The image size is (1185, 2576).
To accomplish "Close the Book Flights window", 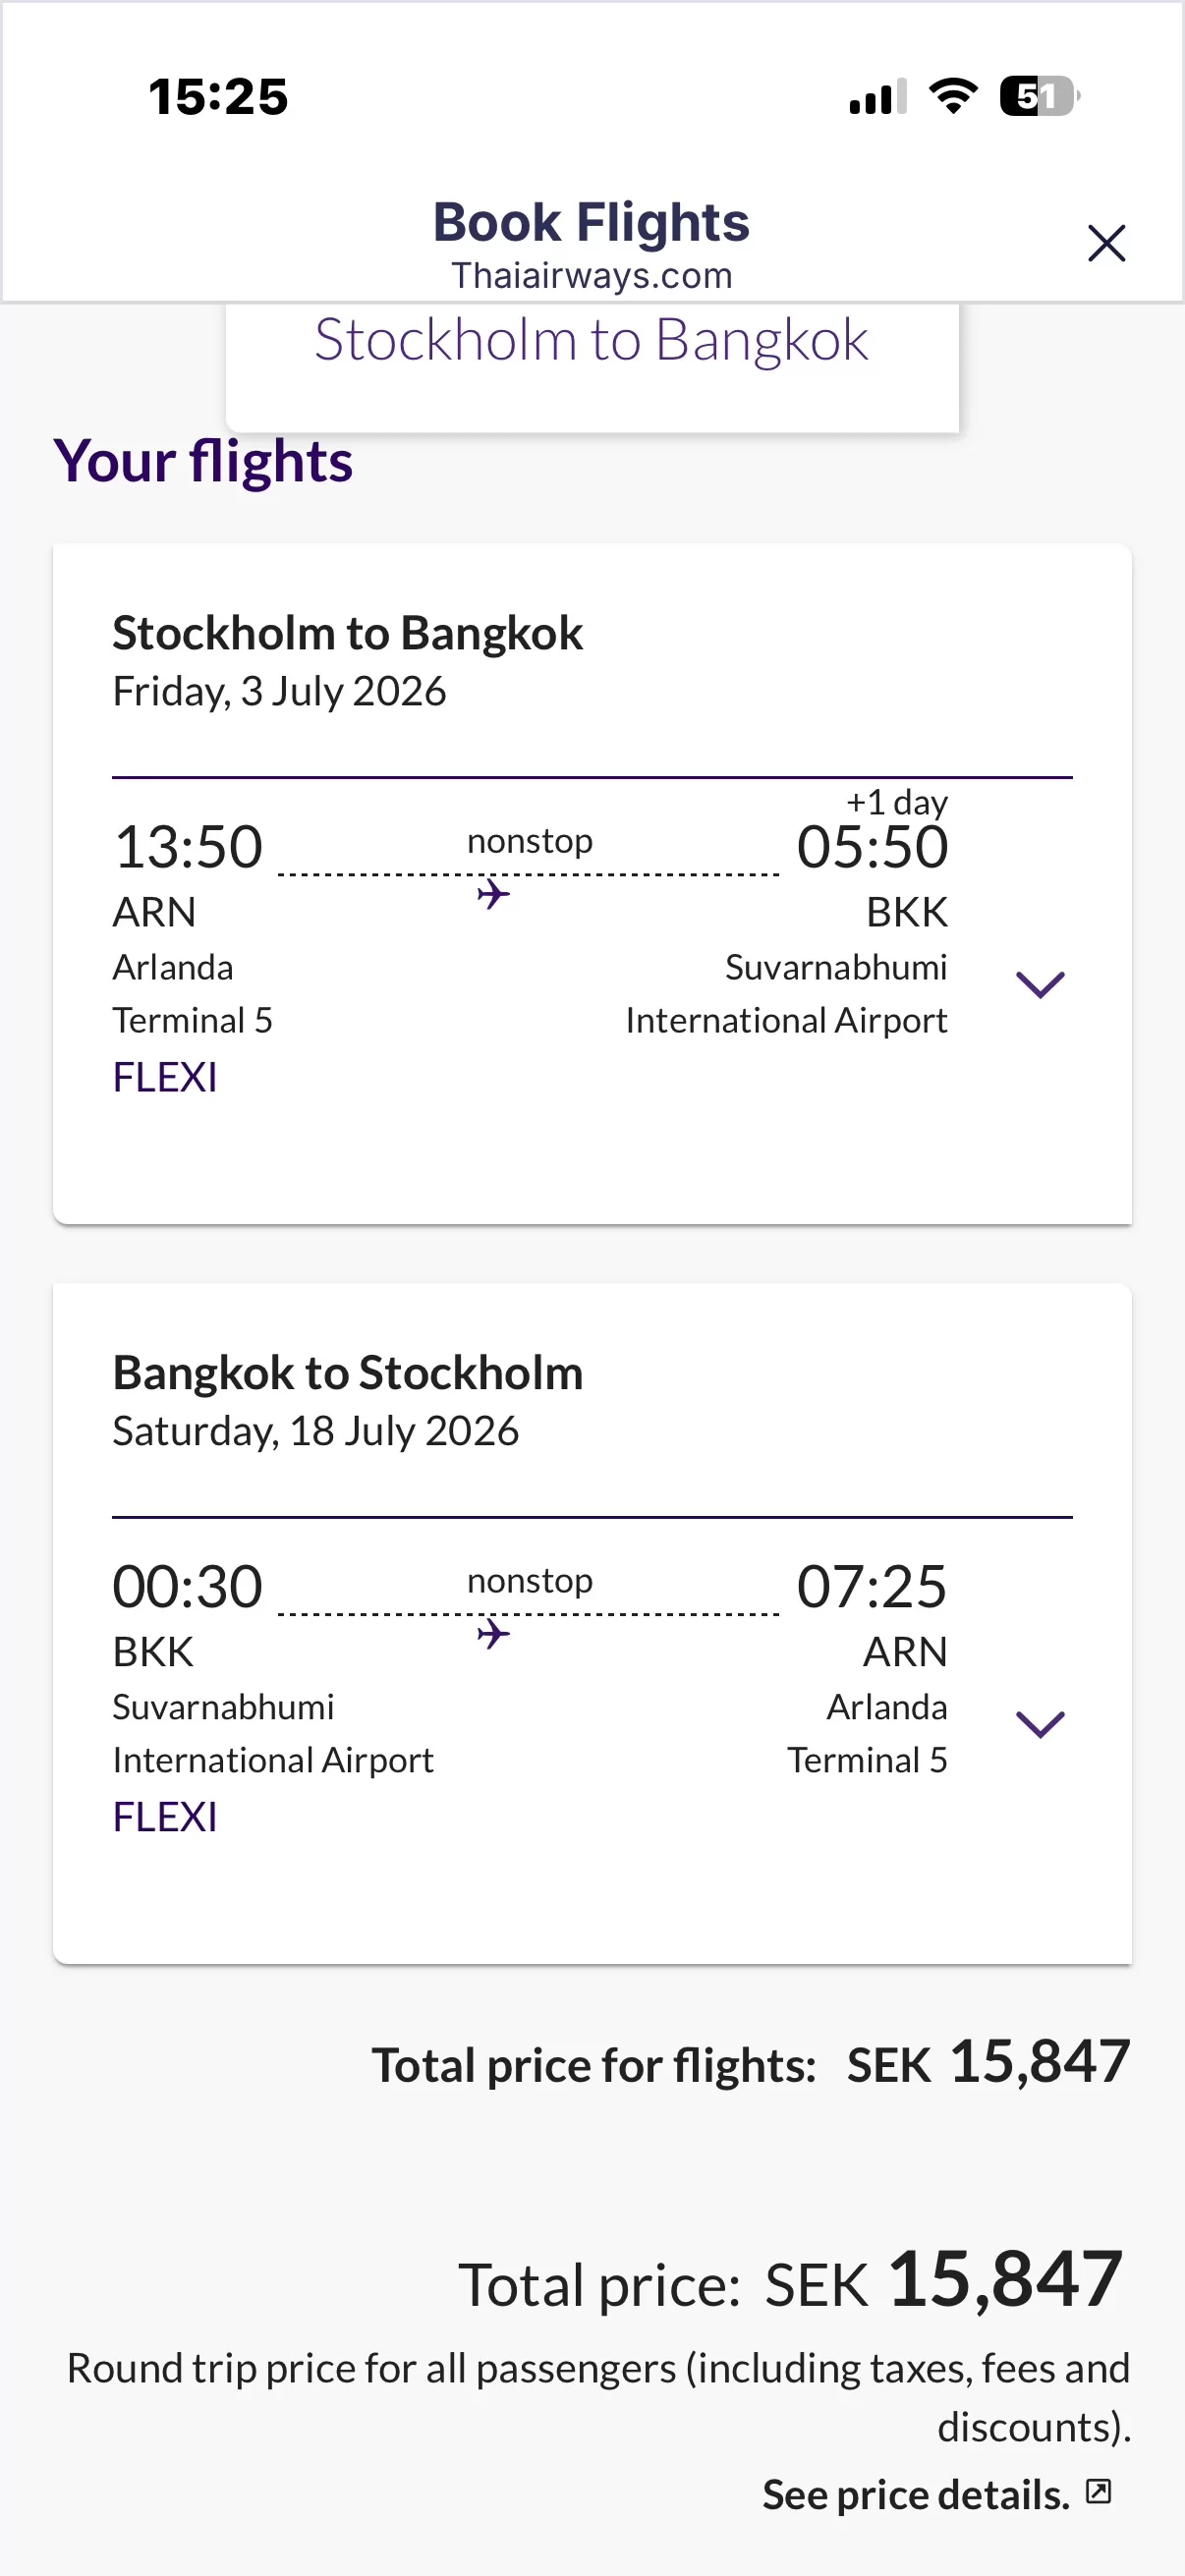I will tap(1106, 243).
